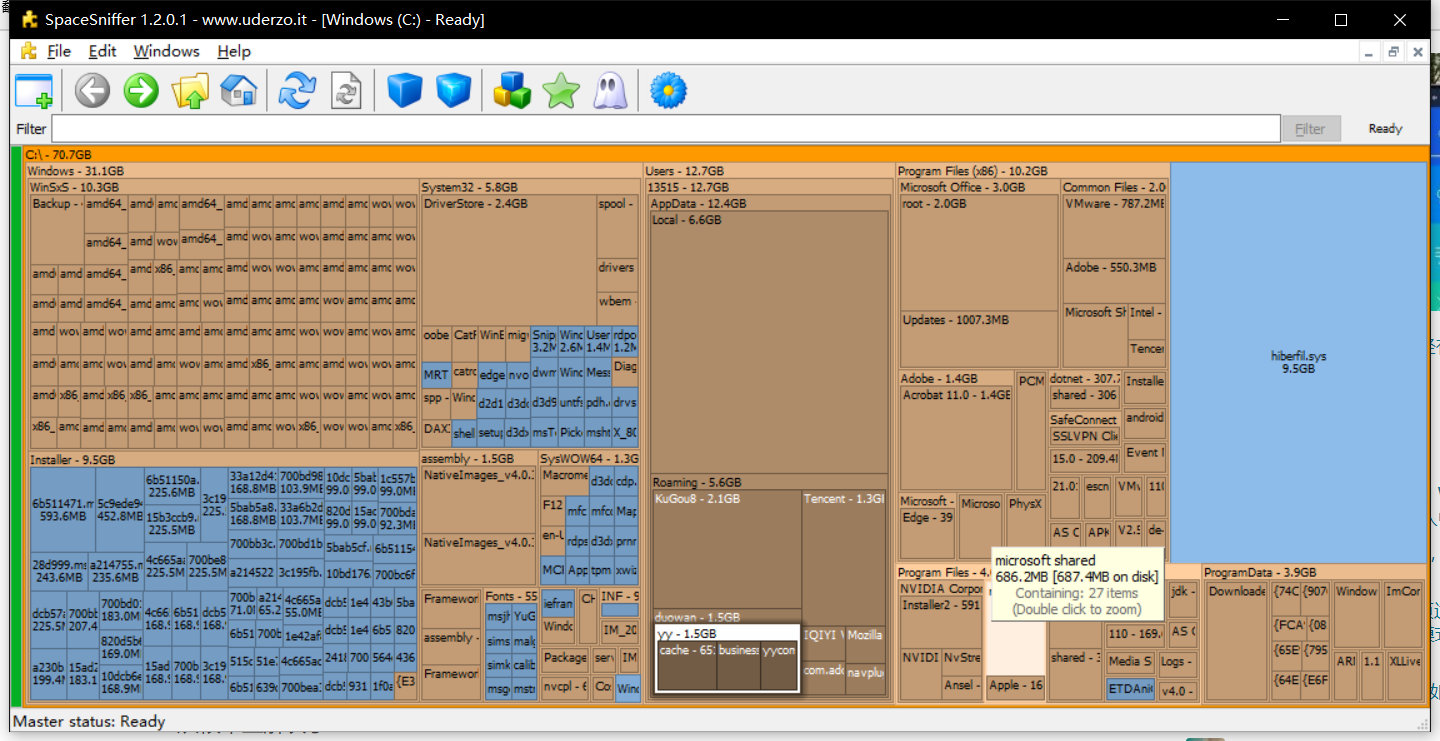The width and height of the screenshot is (1440, 741).
Task: Go back using the grey left arrow
Action: pyautogui.click(x=92, y=91)
